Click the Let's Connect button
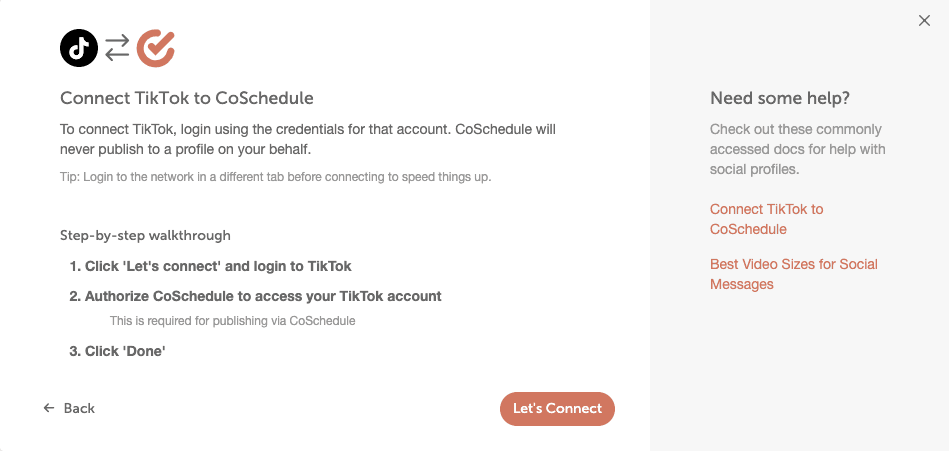 point(557,409)
